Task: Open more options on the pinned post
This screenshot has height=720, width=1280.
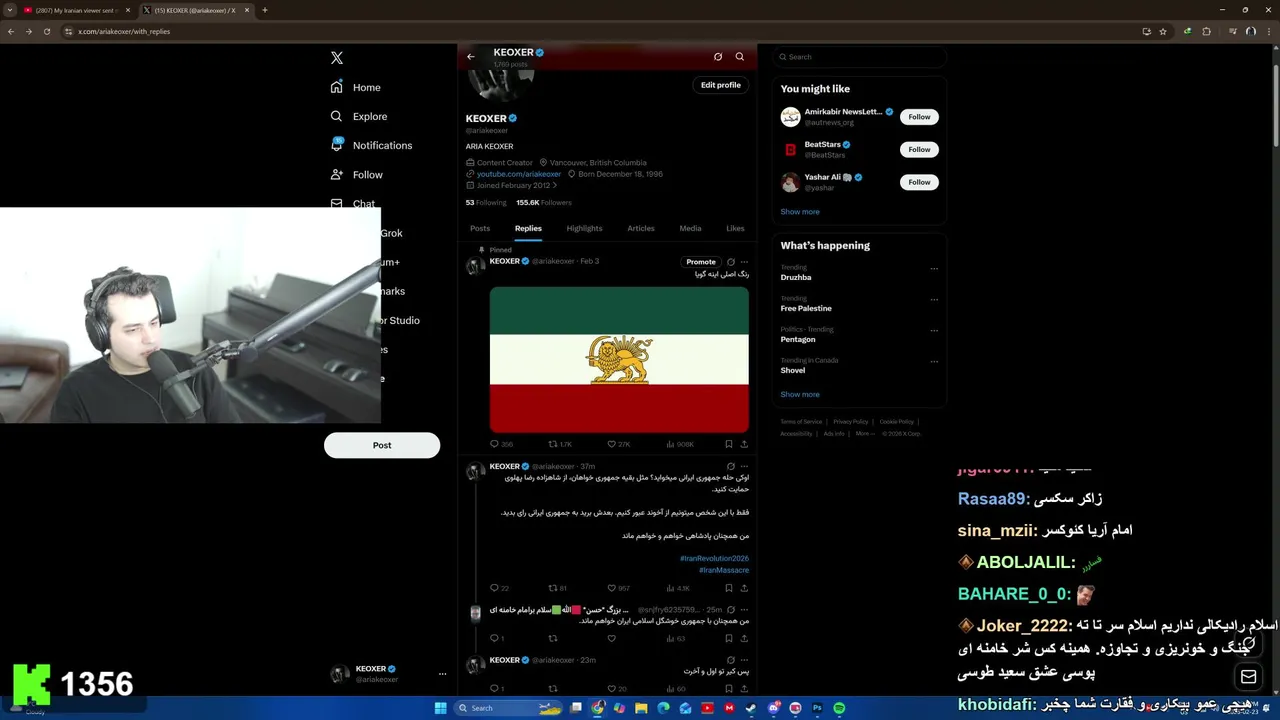Action: pyautogui.click(x=744, y=262)
